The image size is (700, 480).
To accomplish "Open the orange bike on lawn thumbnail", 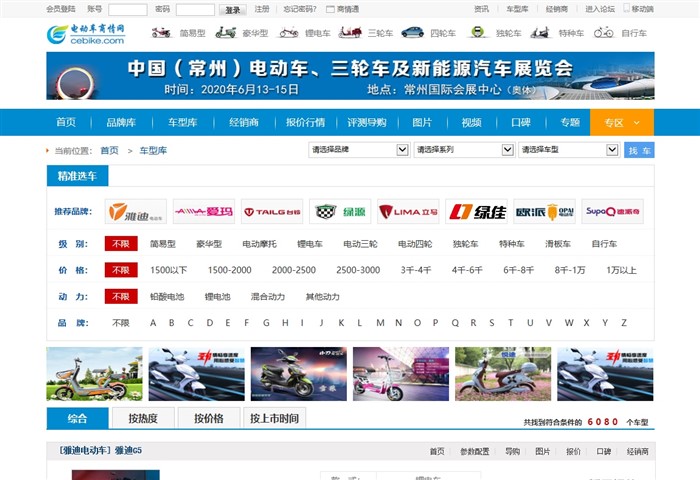I will click(95, 374).
